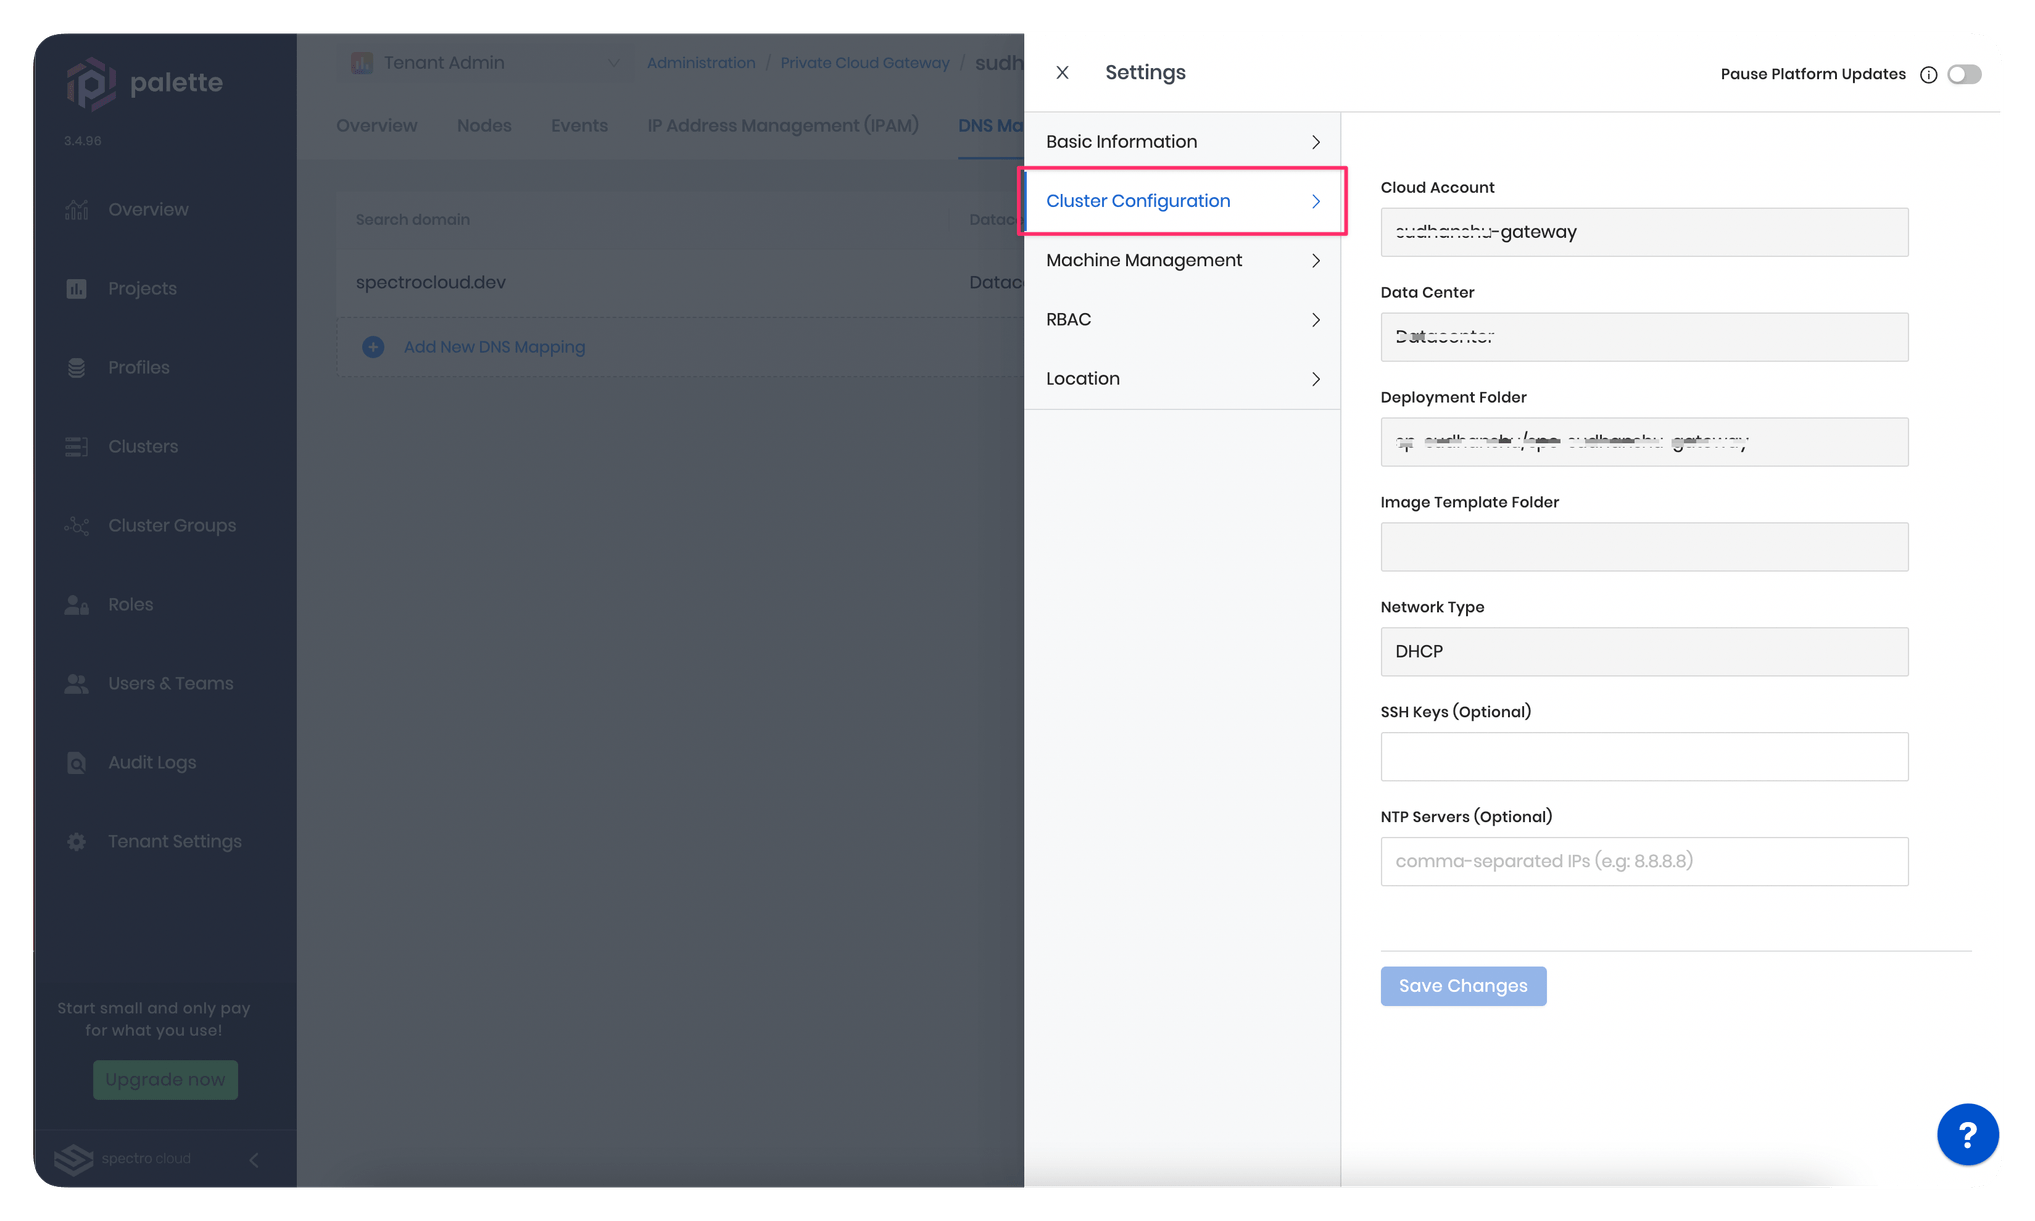Click the Upgrade now button
Screen dimensions: 2035x1221
(x=165, y=1080)
